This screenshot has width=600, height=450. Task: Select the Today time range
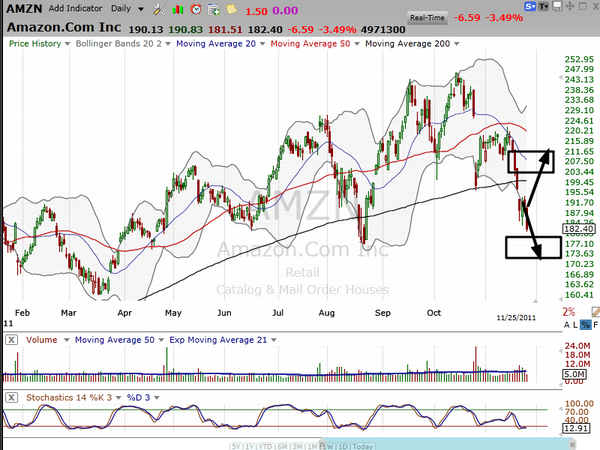pyautogui.click(x=362, y=446)
